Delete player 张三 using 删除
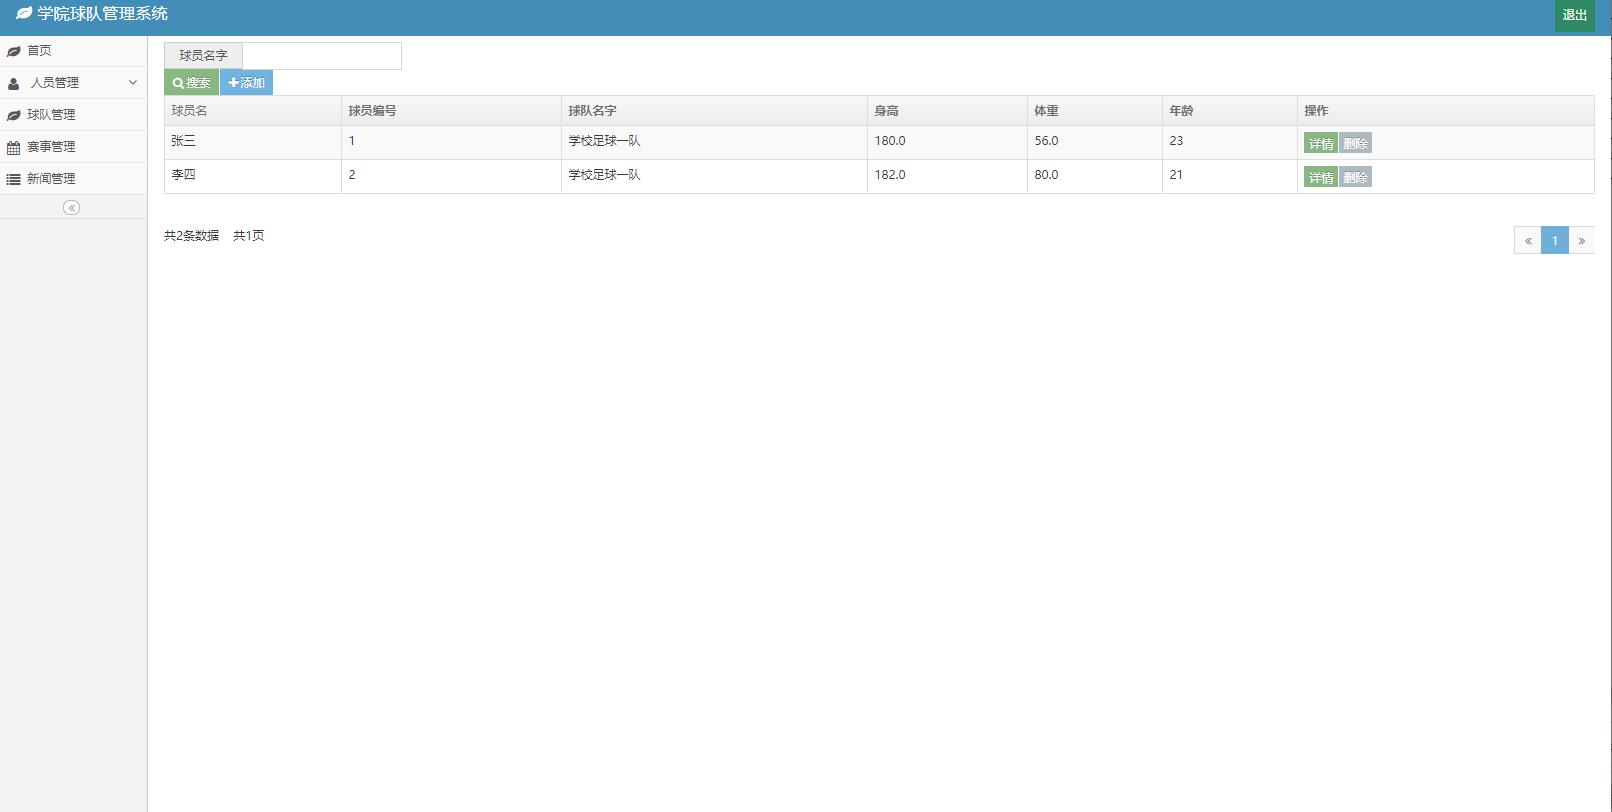The image size is (1612, 812). pyautogui.click(x=1355, y=143)
